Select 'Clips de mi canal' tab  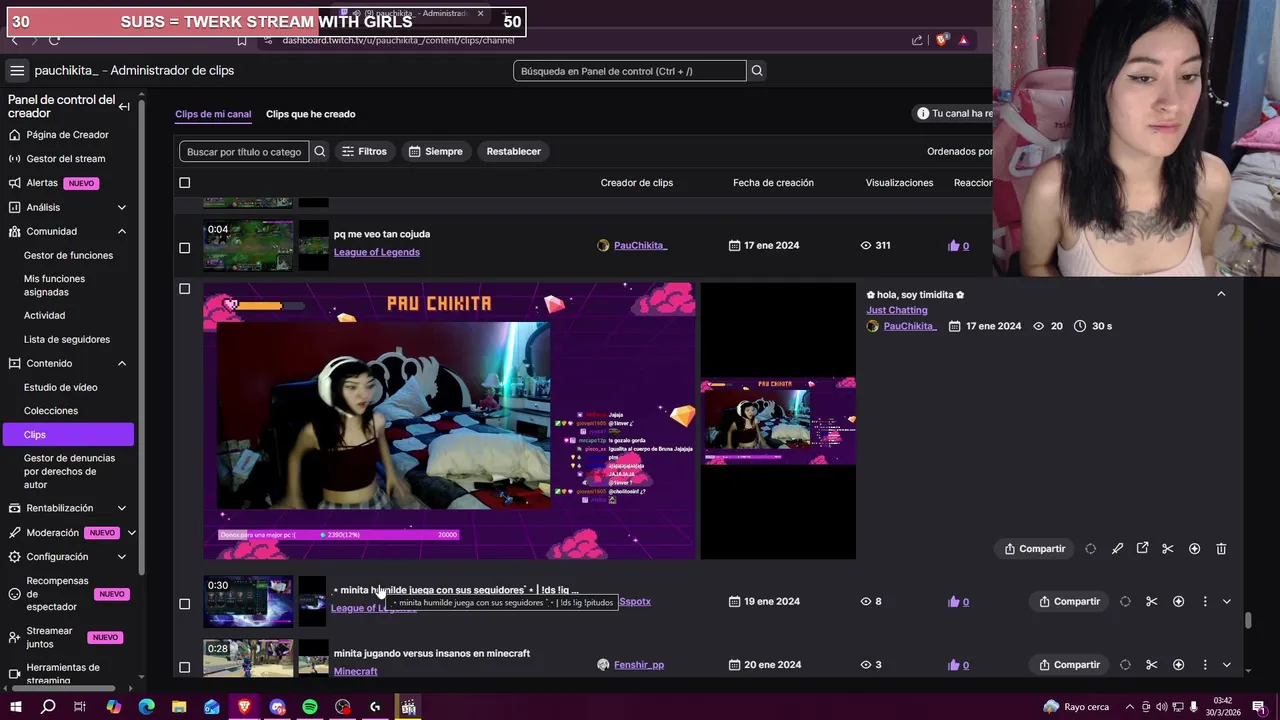coord(213,114)
